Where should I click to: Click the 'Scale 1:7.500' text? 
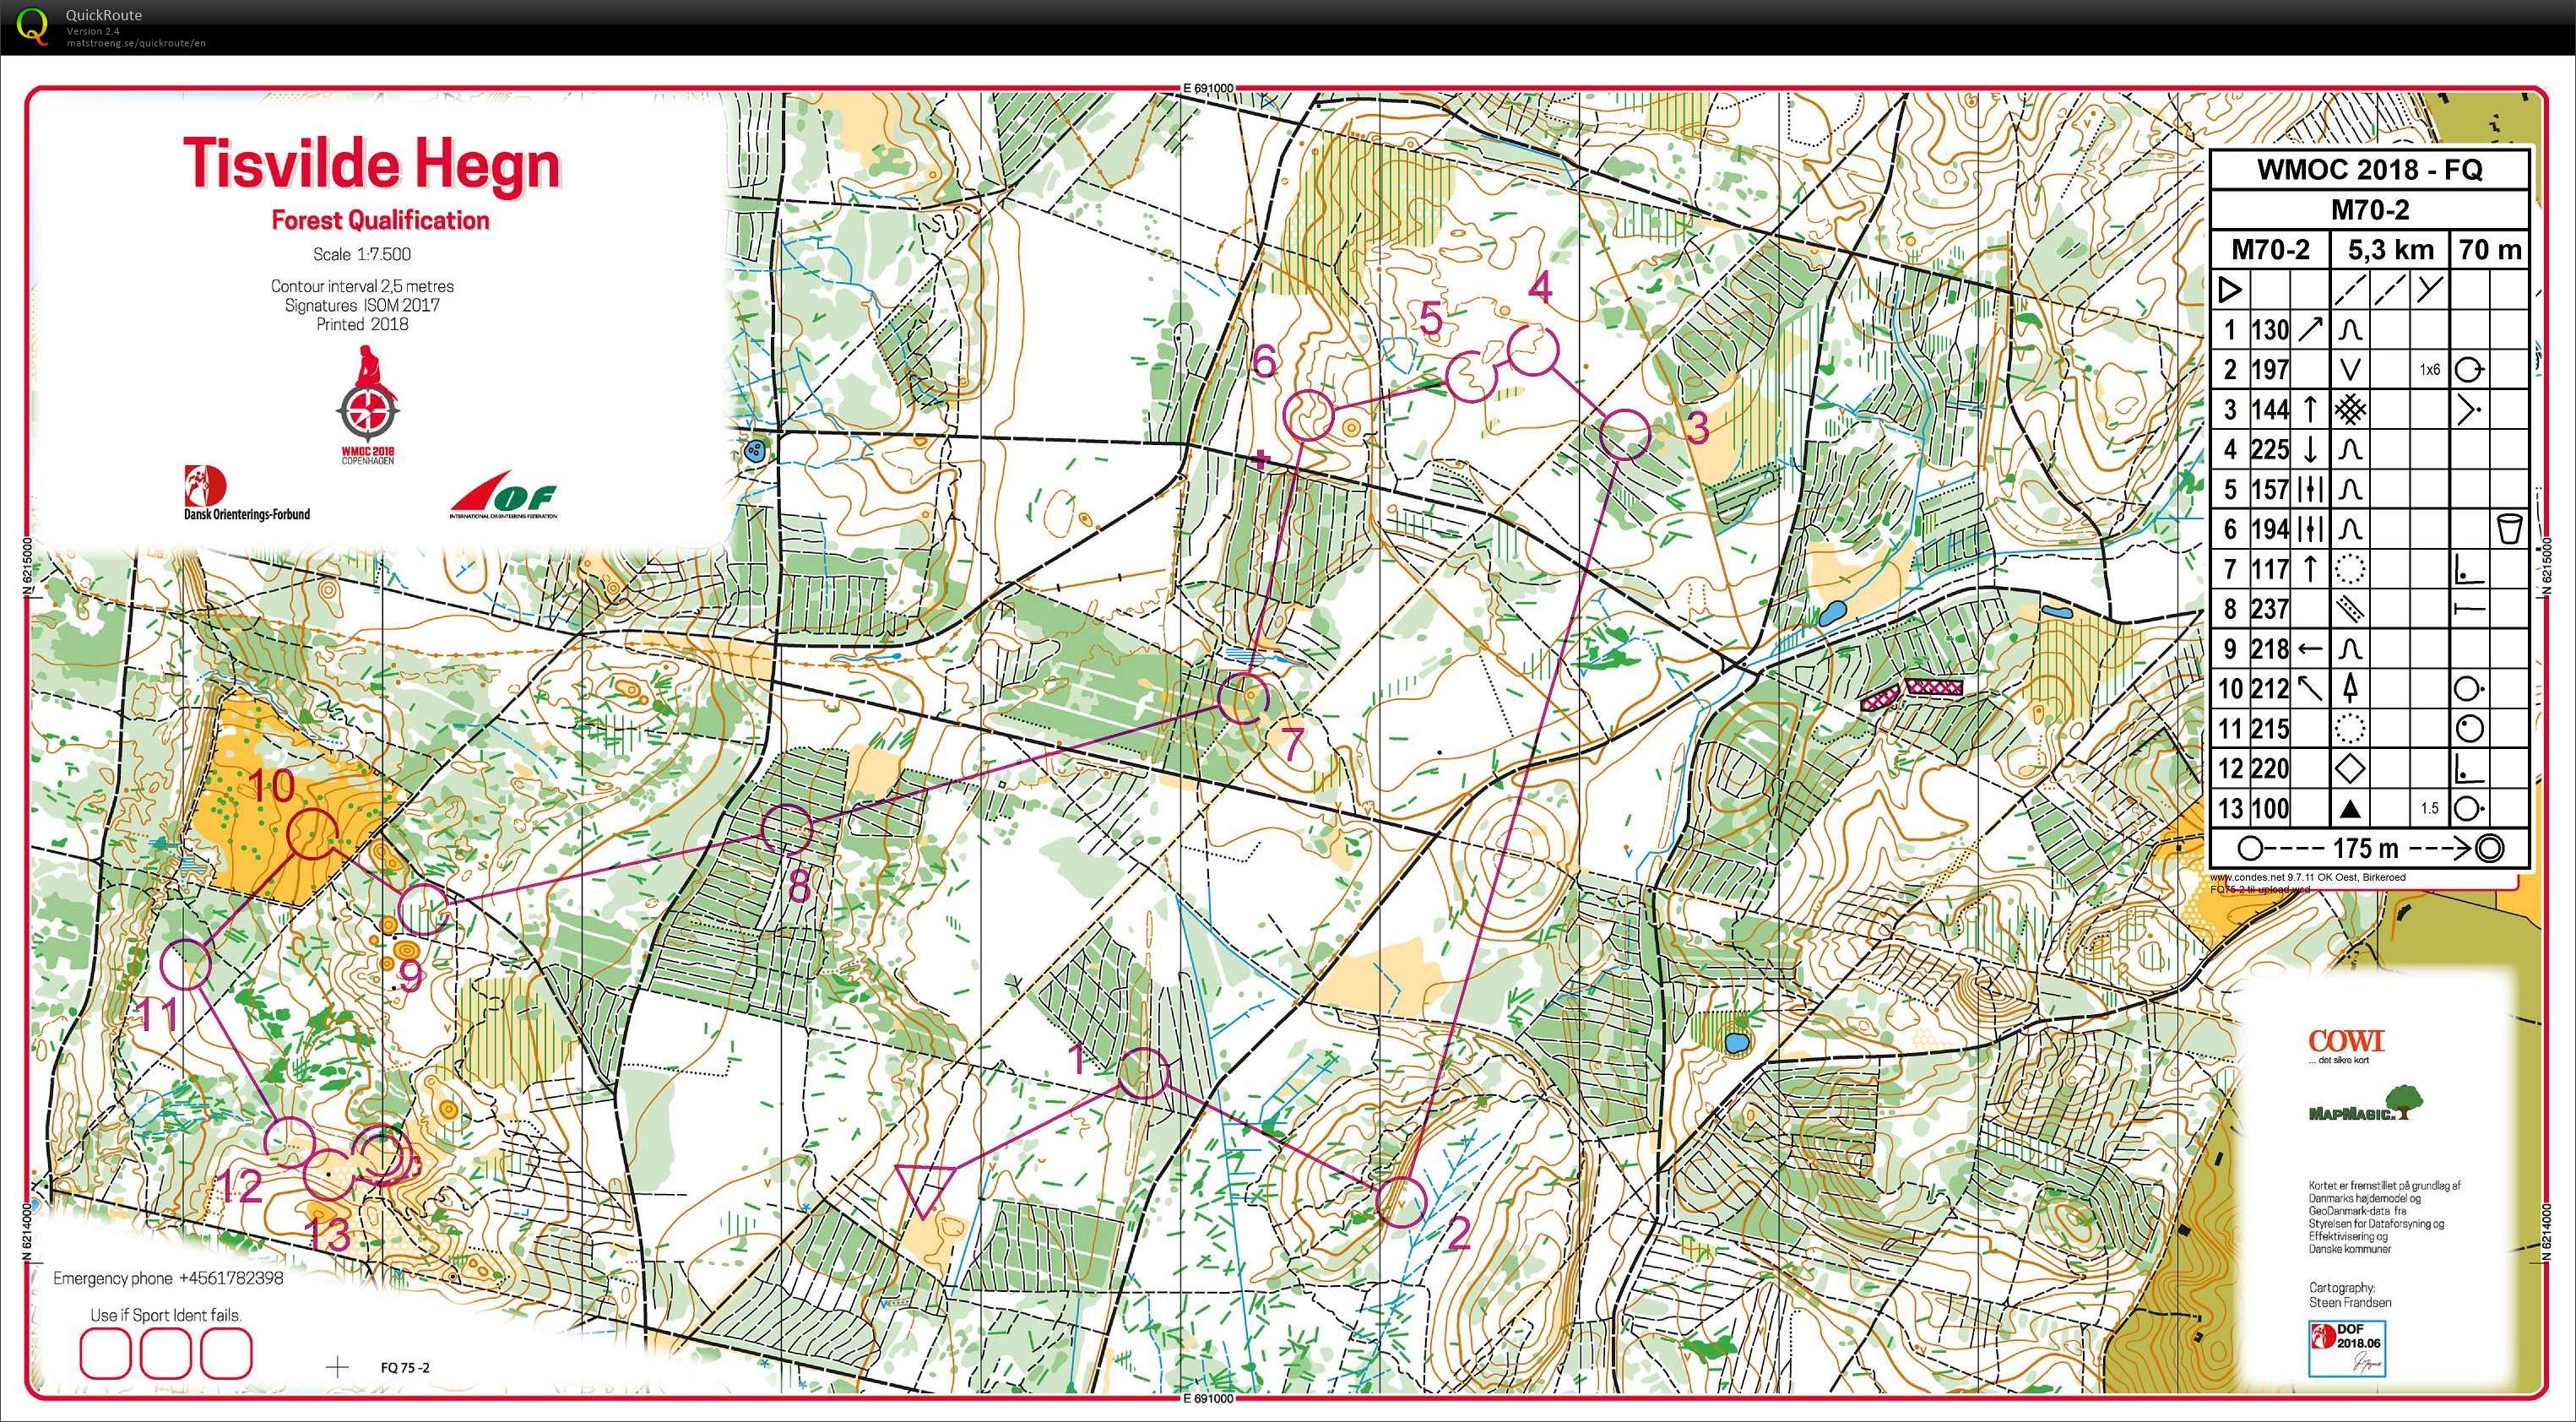(x=362, y=254)
